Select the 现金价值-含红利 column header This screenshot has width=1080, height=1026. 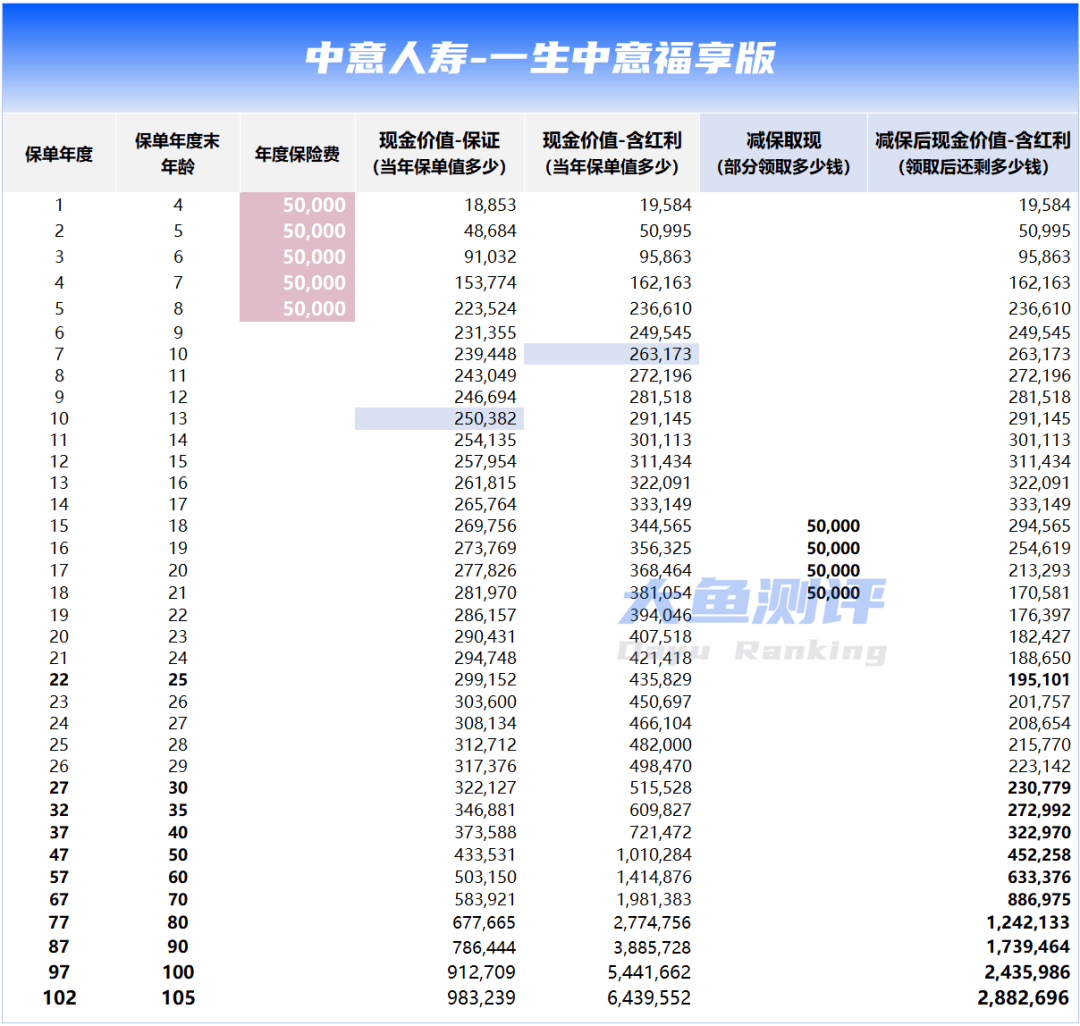[x=611, y=154]
